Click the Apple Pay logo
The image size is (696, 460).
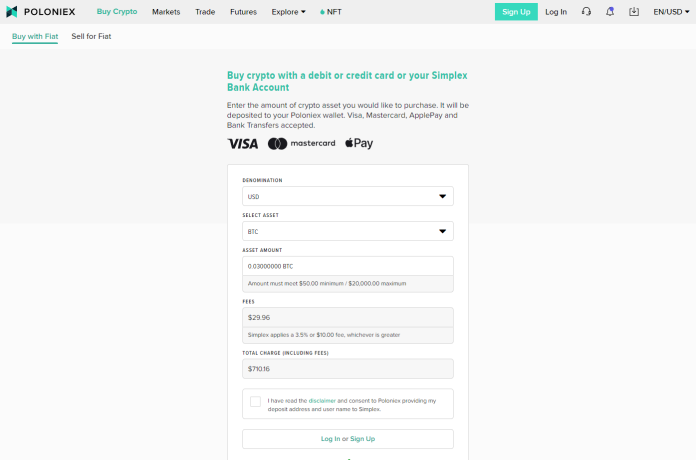point(359,144)
